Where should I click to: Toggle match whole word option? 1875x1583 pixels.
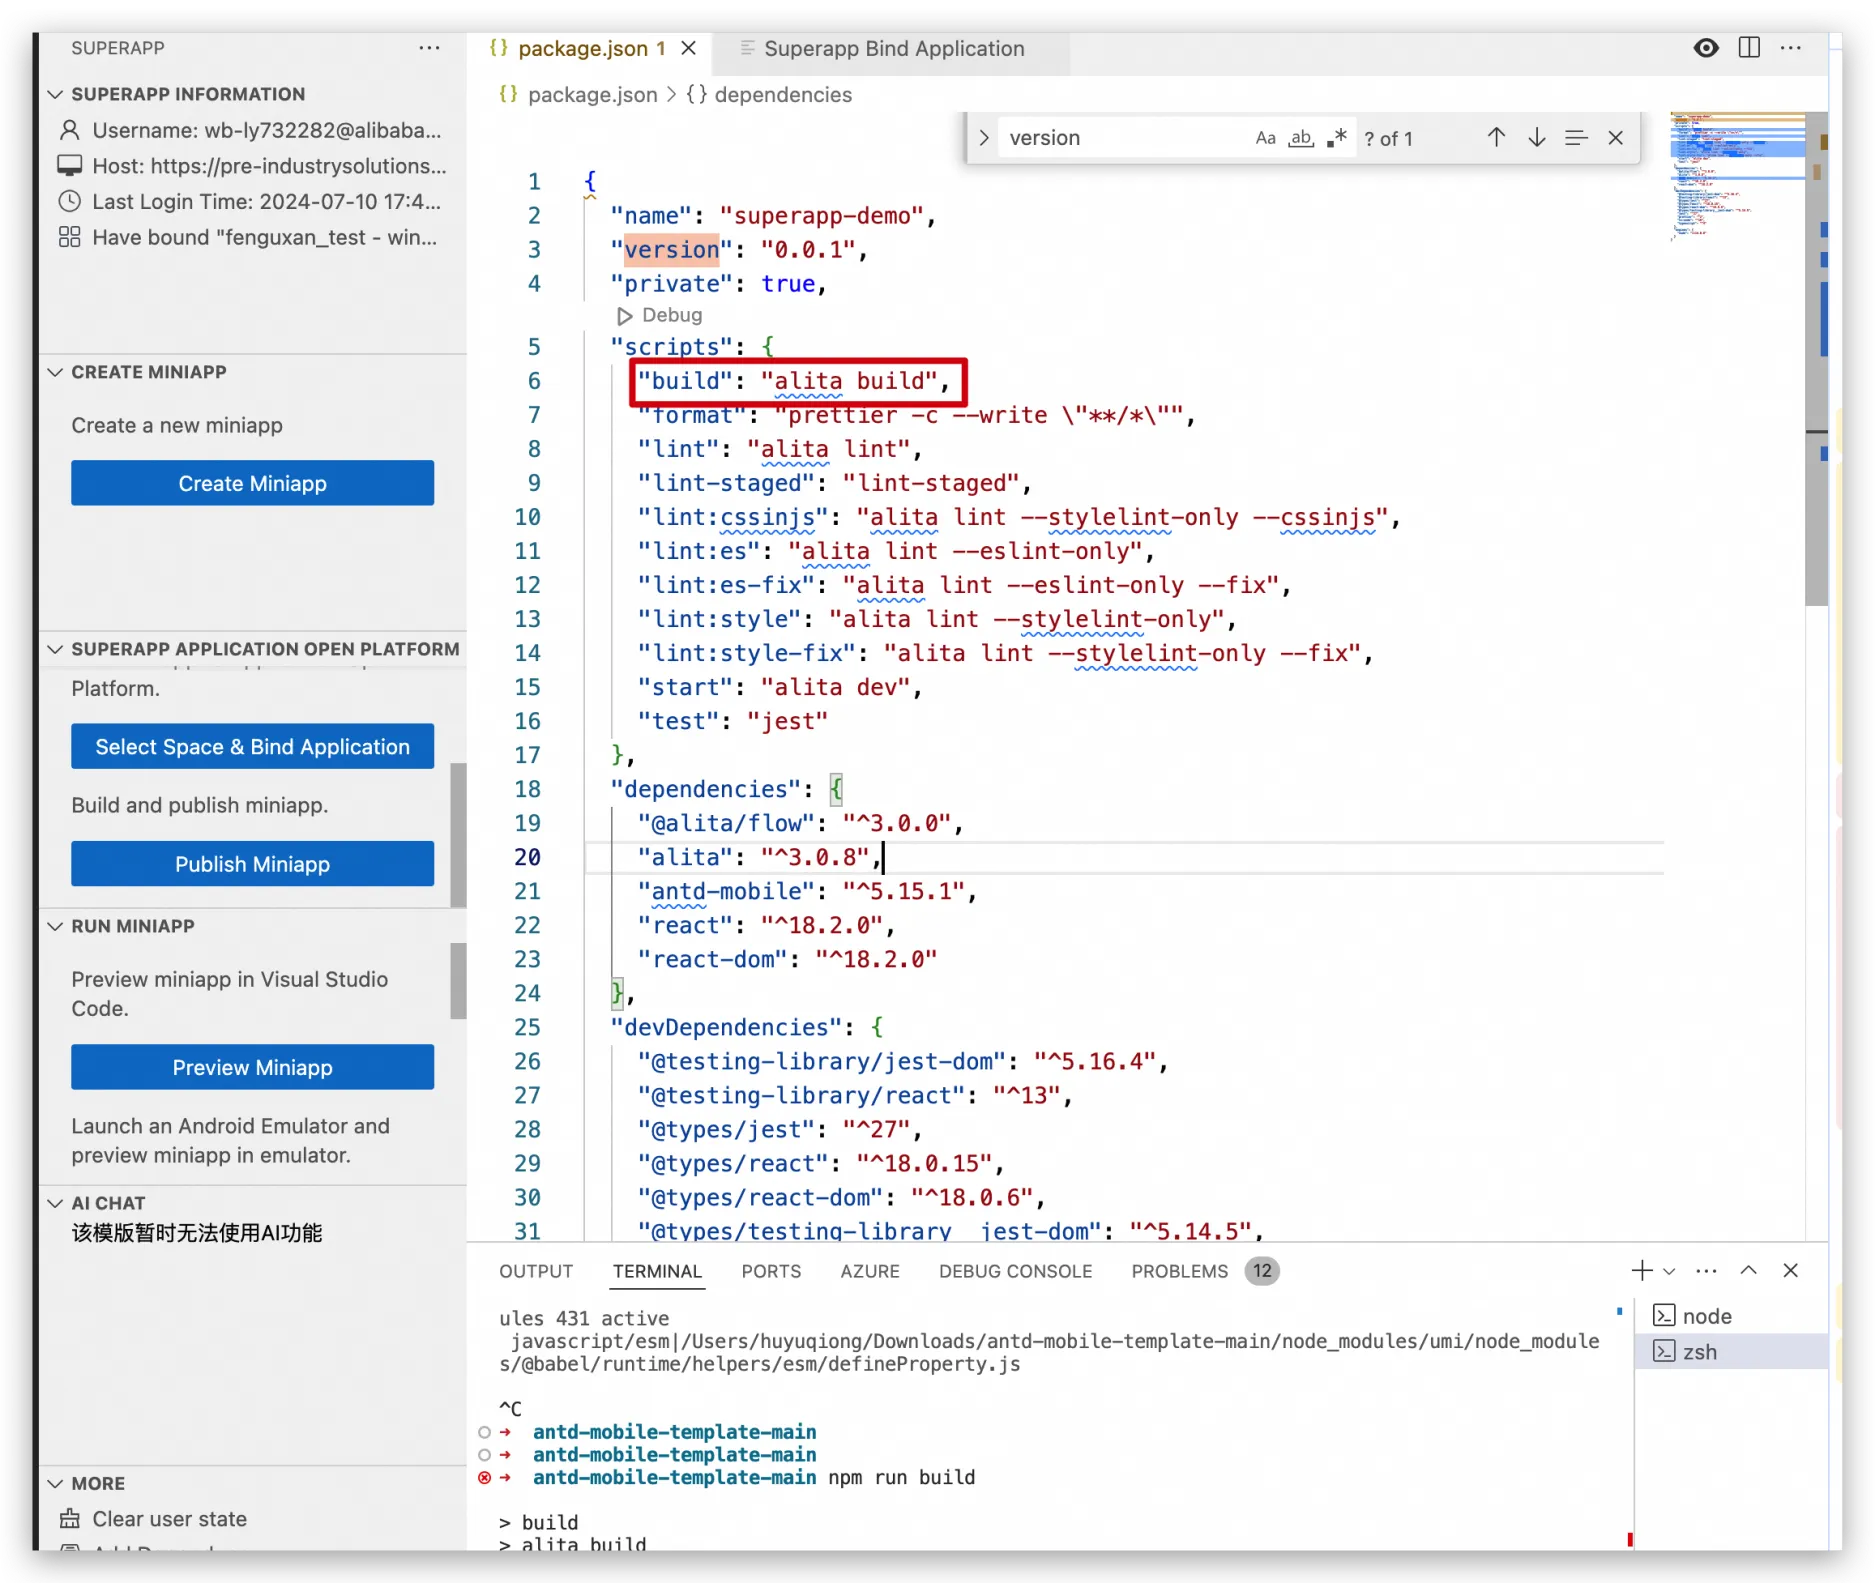tap(1300, 138)
